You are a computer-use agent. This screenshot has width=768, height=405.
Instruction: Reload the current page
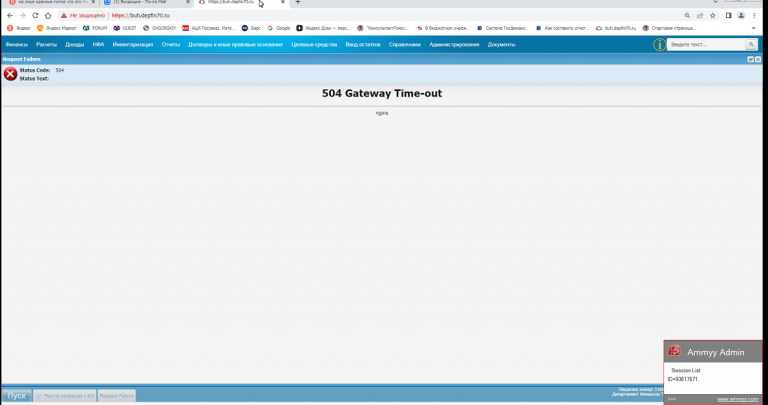(x=35, y=16)
